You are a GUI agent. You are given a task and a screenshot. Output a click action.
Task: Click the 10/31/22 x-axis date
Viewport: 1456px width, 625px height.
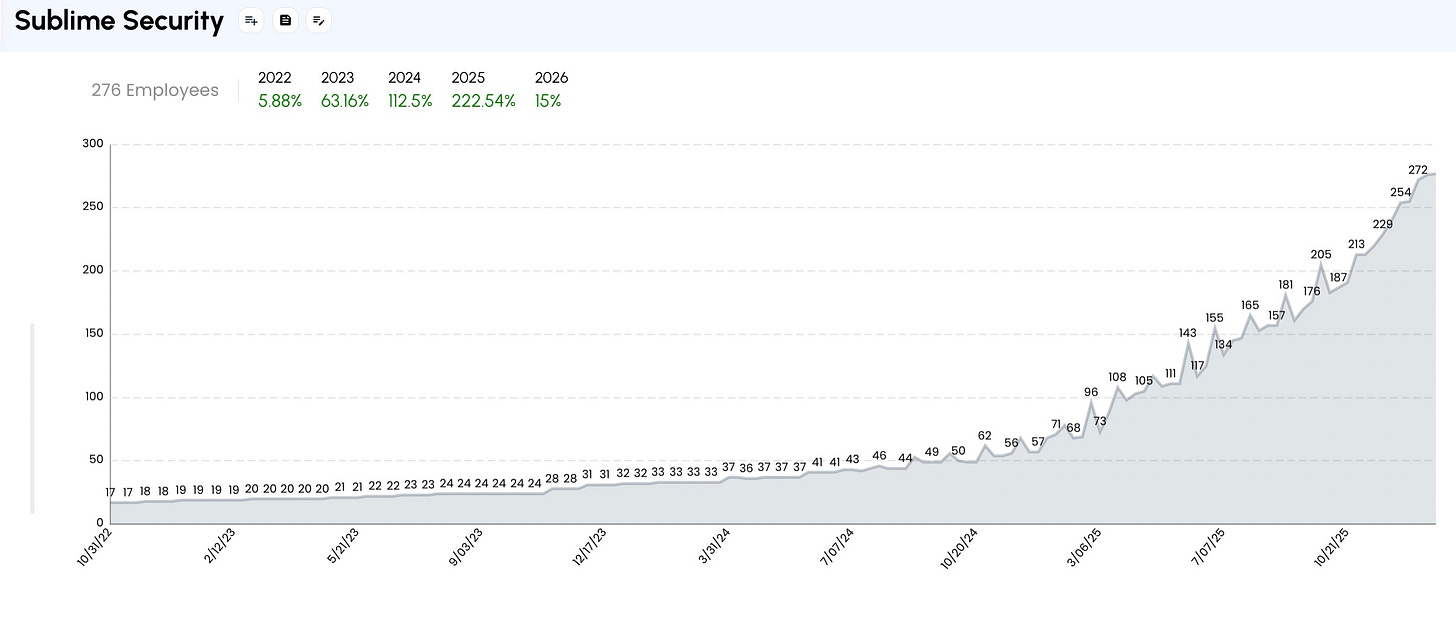95,548
